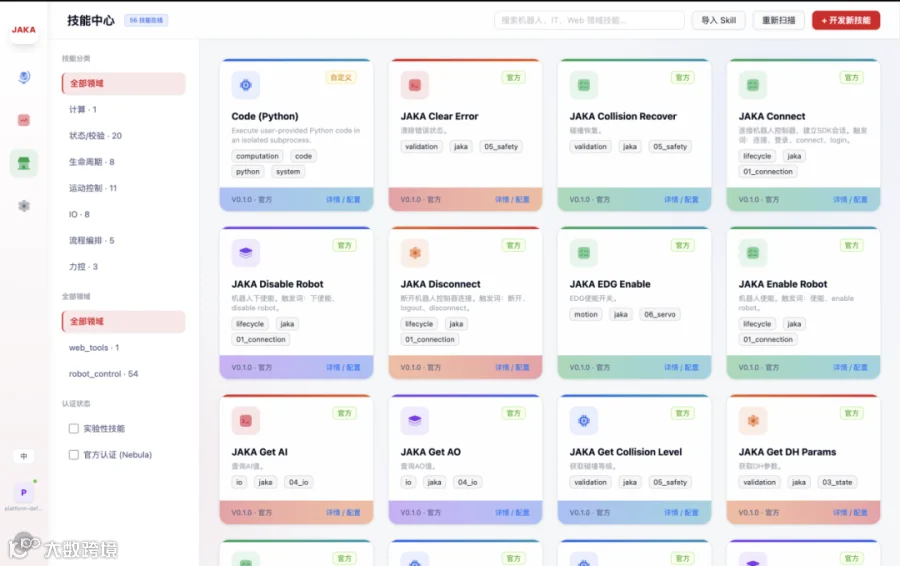
Task: Filter by 计算 · 1 category
Action: (123, 110)
